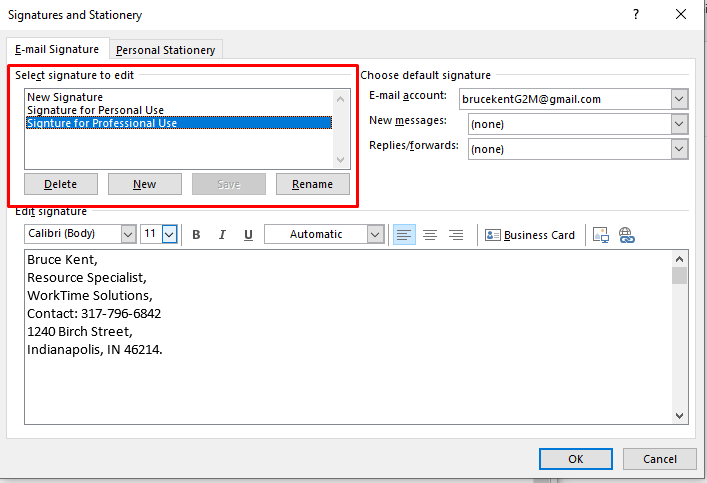Center align signature text

click(x=430, y=235)
